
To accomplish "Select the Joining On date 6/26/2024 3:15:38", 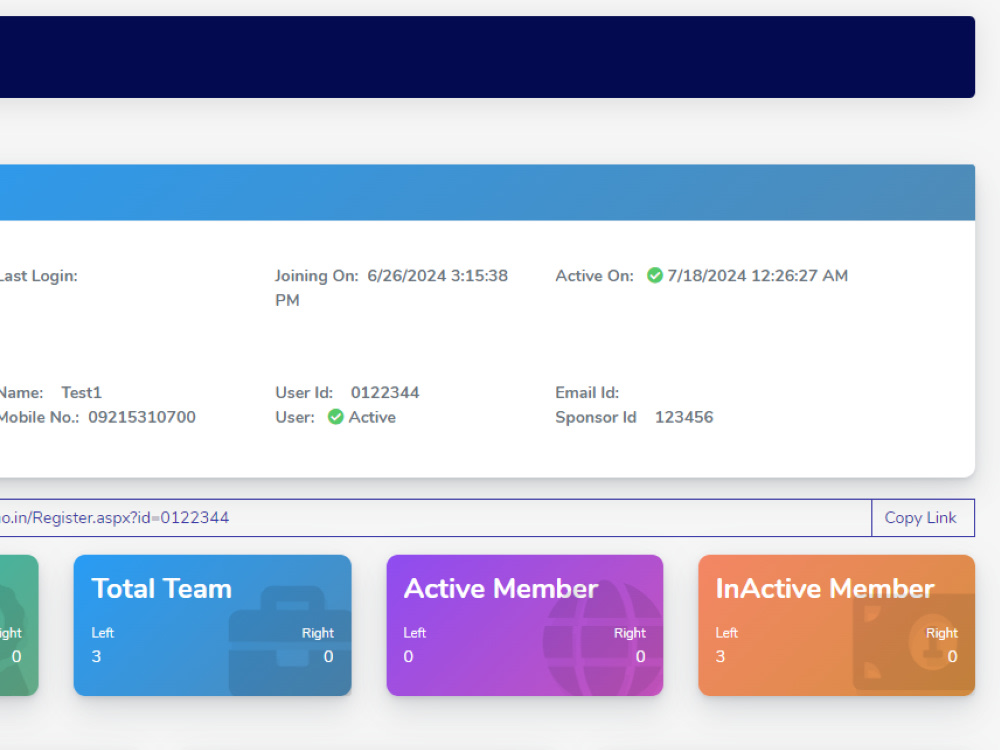I will click(438, 276).
